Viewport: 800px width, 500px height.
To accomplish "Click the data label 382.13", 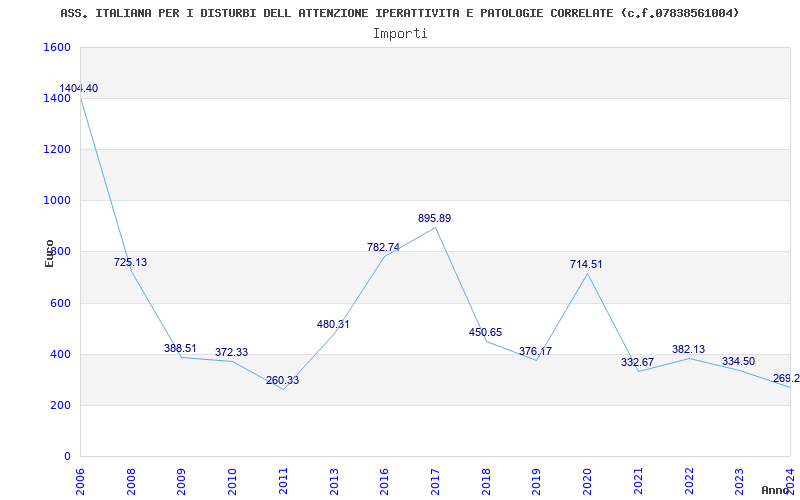I will click(688, 349).
